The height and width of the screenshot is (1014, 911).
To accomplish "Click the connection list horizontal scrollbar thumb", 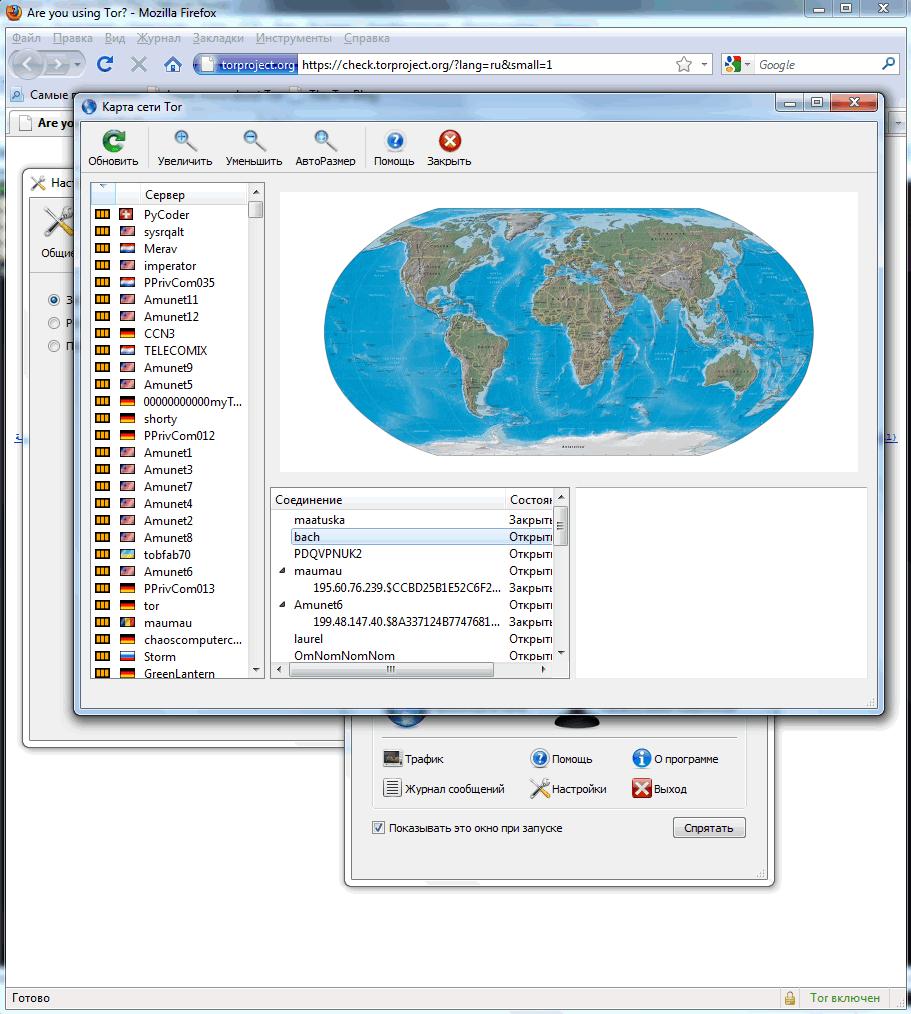I will click(391, 670).
